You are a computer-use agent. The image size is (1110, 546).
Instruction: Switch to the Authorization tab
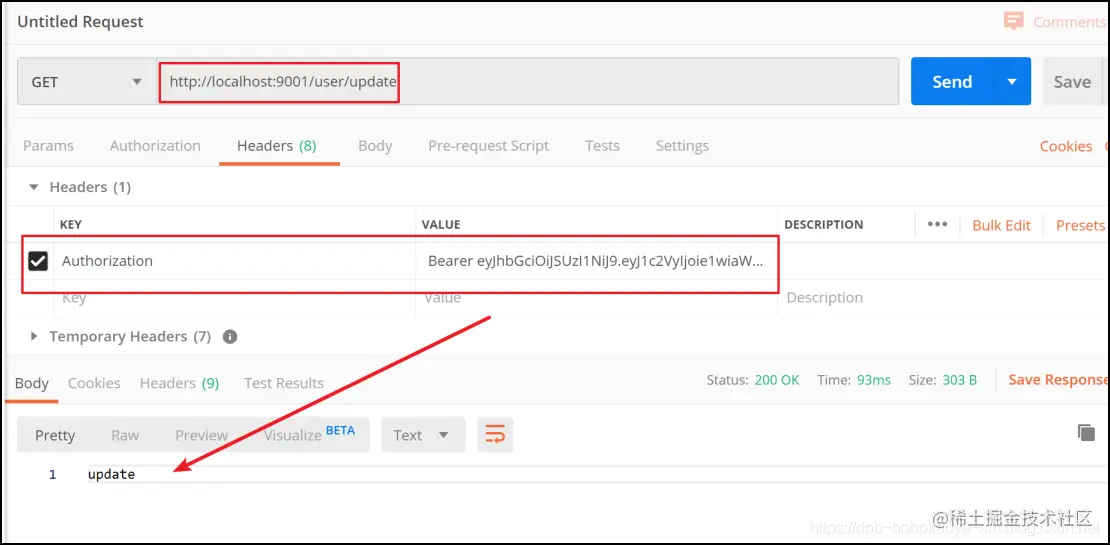(x=155, y=146)
